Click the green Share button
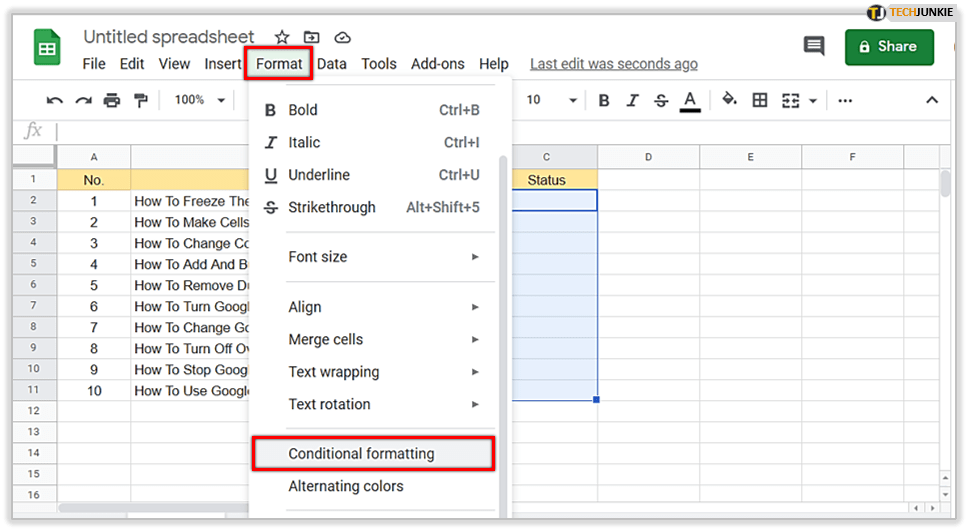 pyautogui.click(x=888, y=46)
